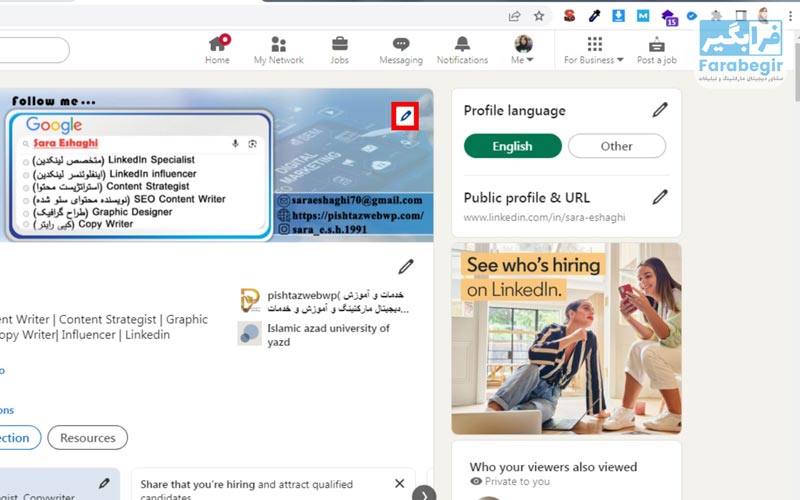The width and height of the screenshot is (800, 500).
Task: Edit profile intro pencil below banner
Action: point(406,266)
